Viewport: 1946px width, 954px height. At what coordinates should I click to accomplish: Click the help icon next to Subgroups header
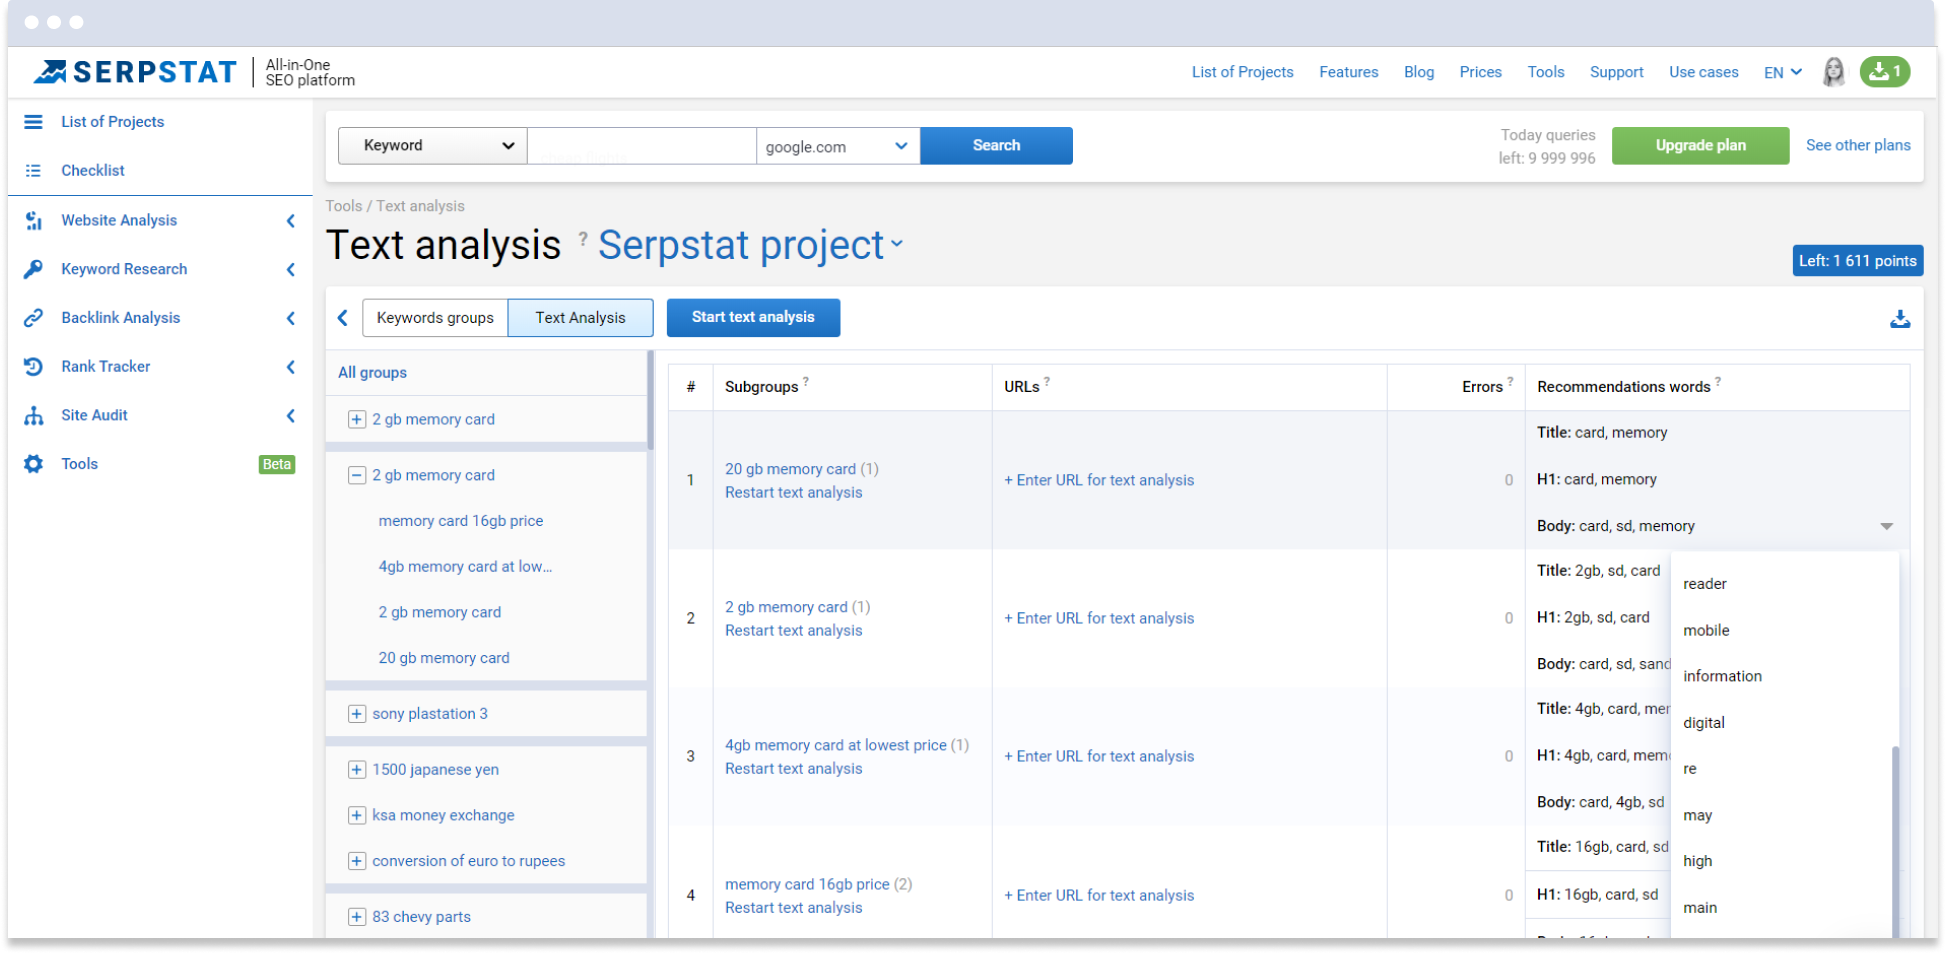(806, 381)
